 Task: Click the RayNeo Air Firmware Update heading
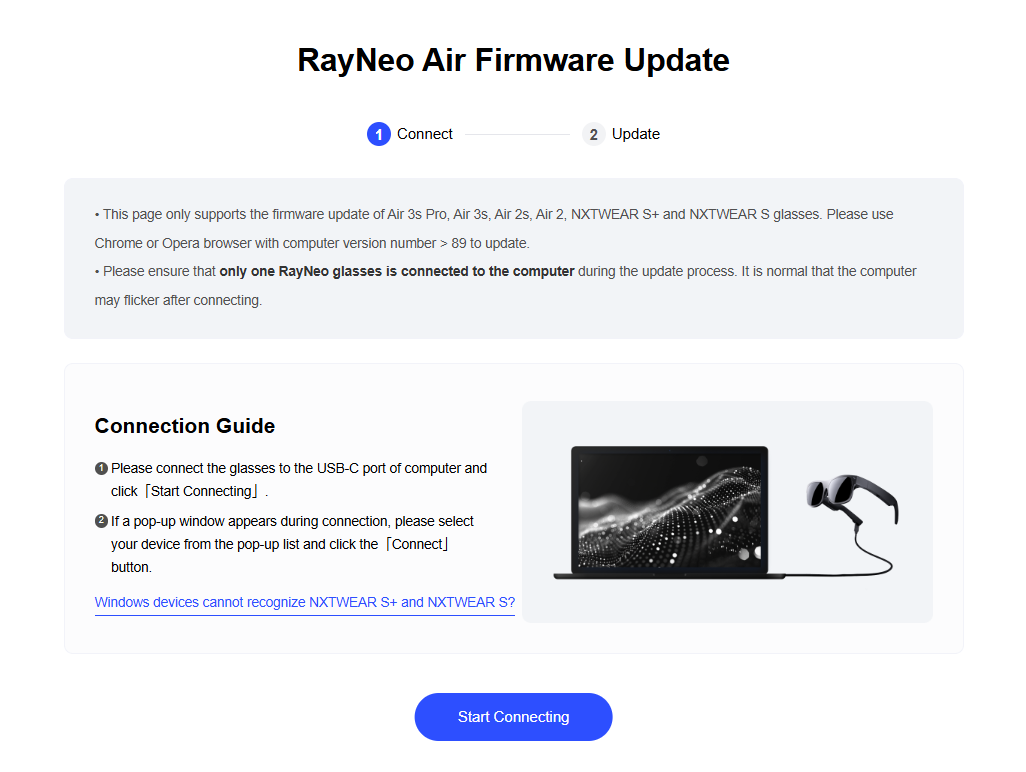coord(513,60)
